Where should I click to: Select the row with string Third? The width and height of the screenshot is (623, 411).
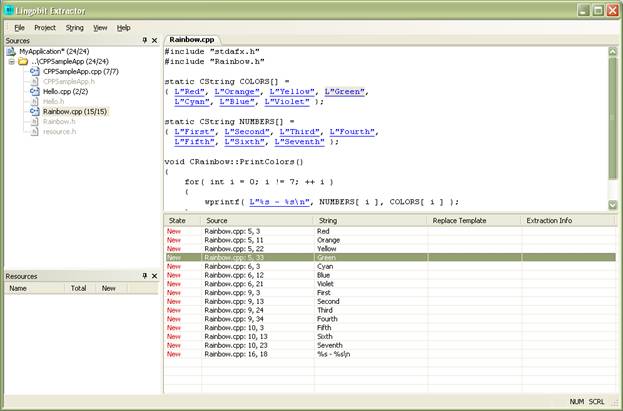click(x=390, y=310)
